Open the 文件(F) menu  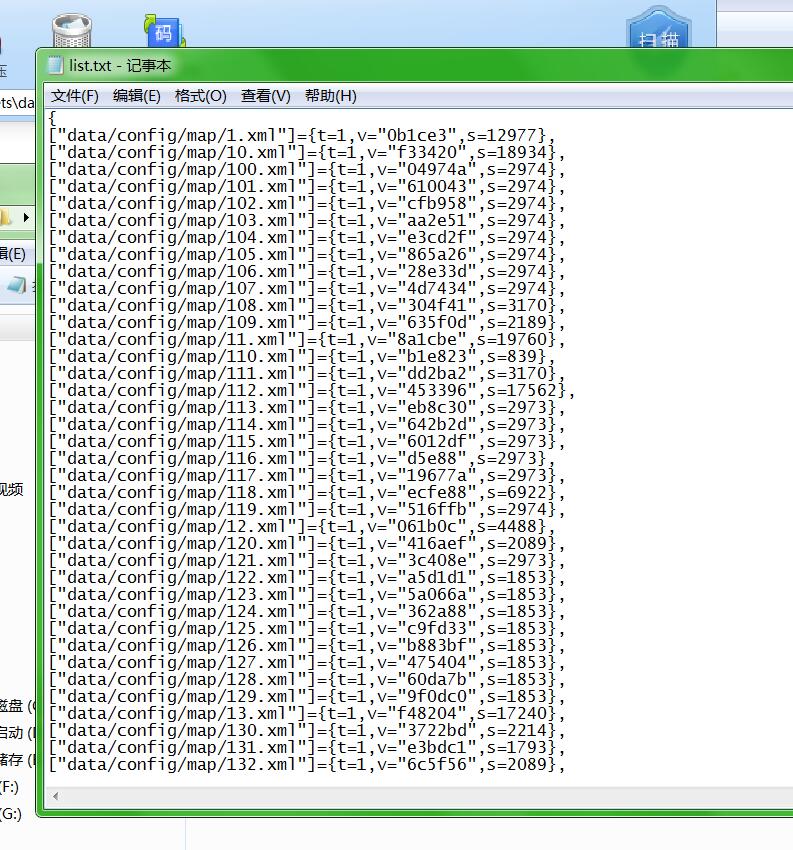pos(75,96)
